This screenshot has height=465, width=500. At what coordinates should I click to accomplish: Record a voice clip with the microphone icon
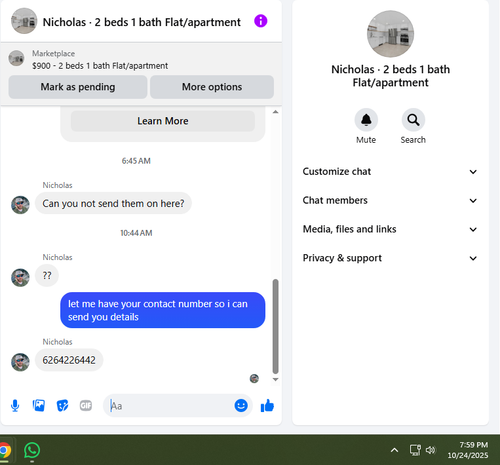pos(15,406)
